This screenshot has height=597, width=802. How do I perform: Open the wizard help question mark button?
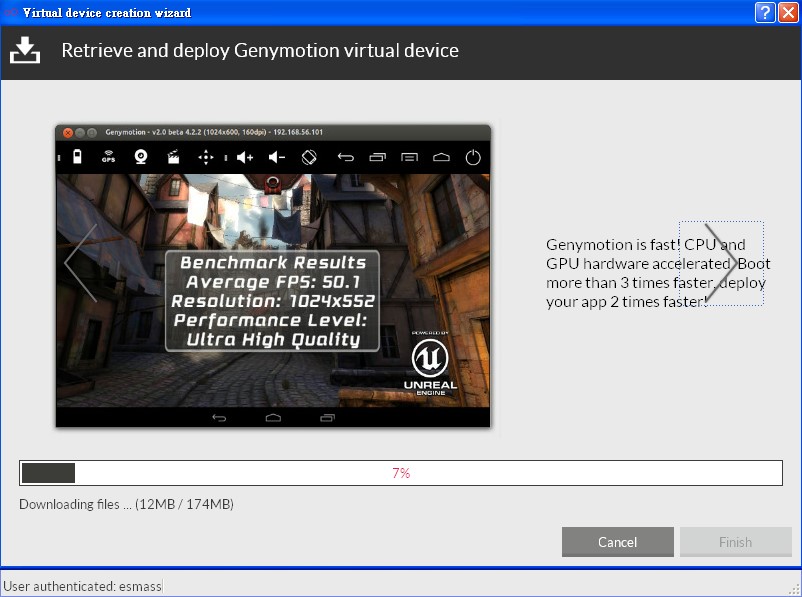765,13
